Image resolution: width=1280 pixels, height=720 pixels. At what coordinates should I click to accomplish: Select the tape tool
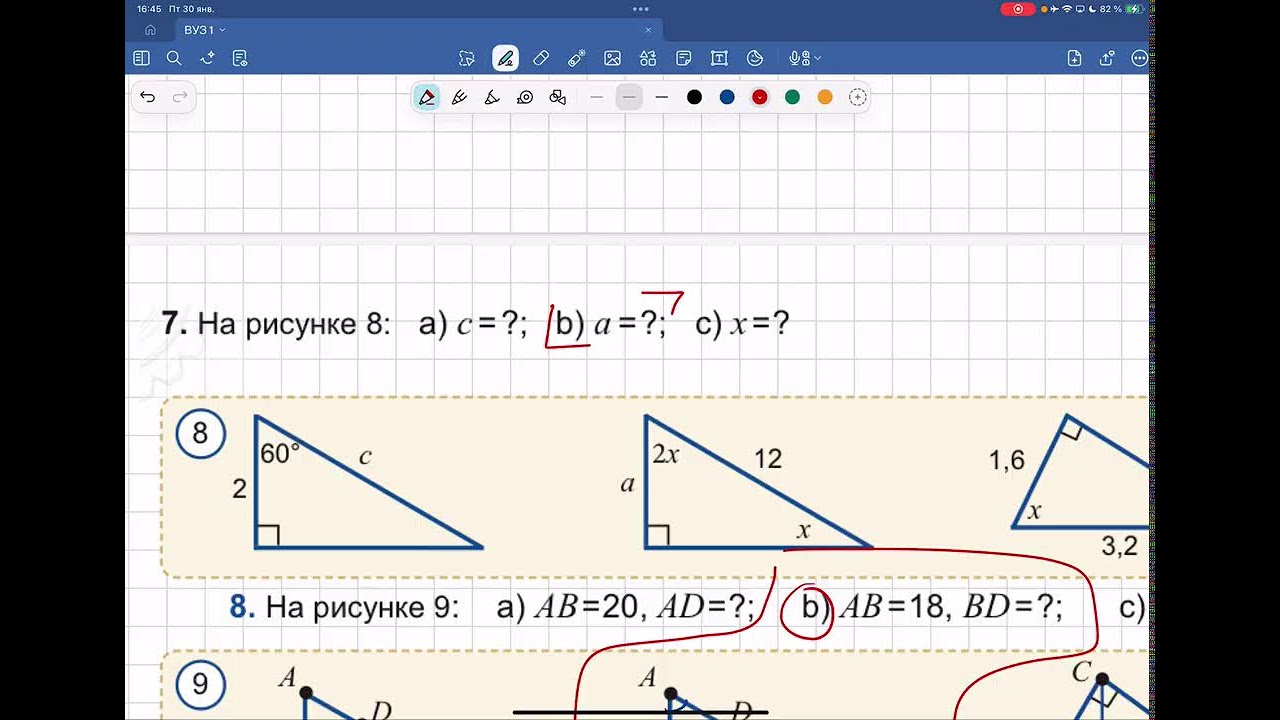click(x=577, y=58)
